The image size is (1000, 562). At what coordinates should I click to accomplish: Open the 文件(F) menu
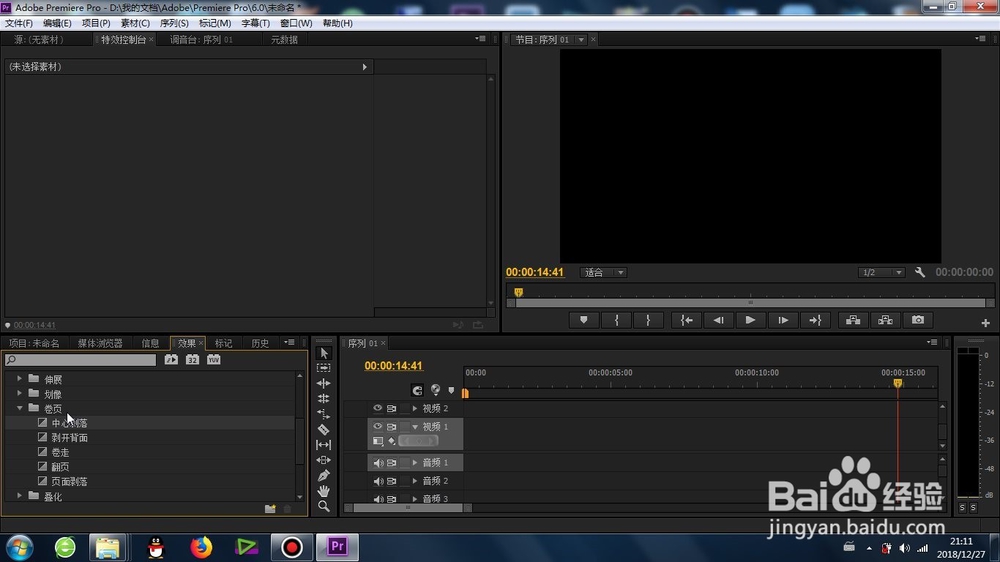[19, 23]
